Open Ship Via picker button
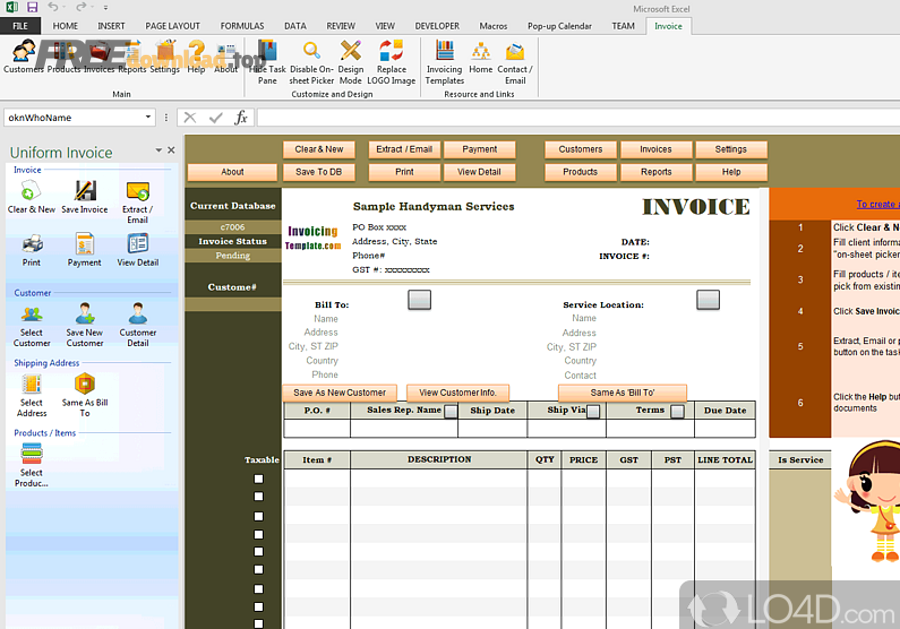Screen dimensions: 900x629 pyautogui.click(x=593, y=411)
